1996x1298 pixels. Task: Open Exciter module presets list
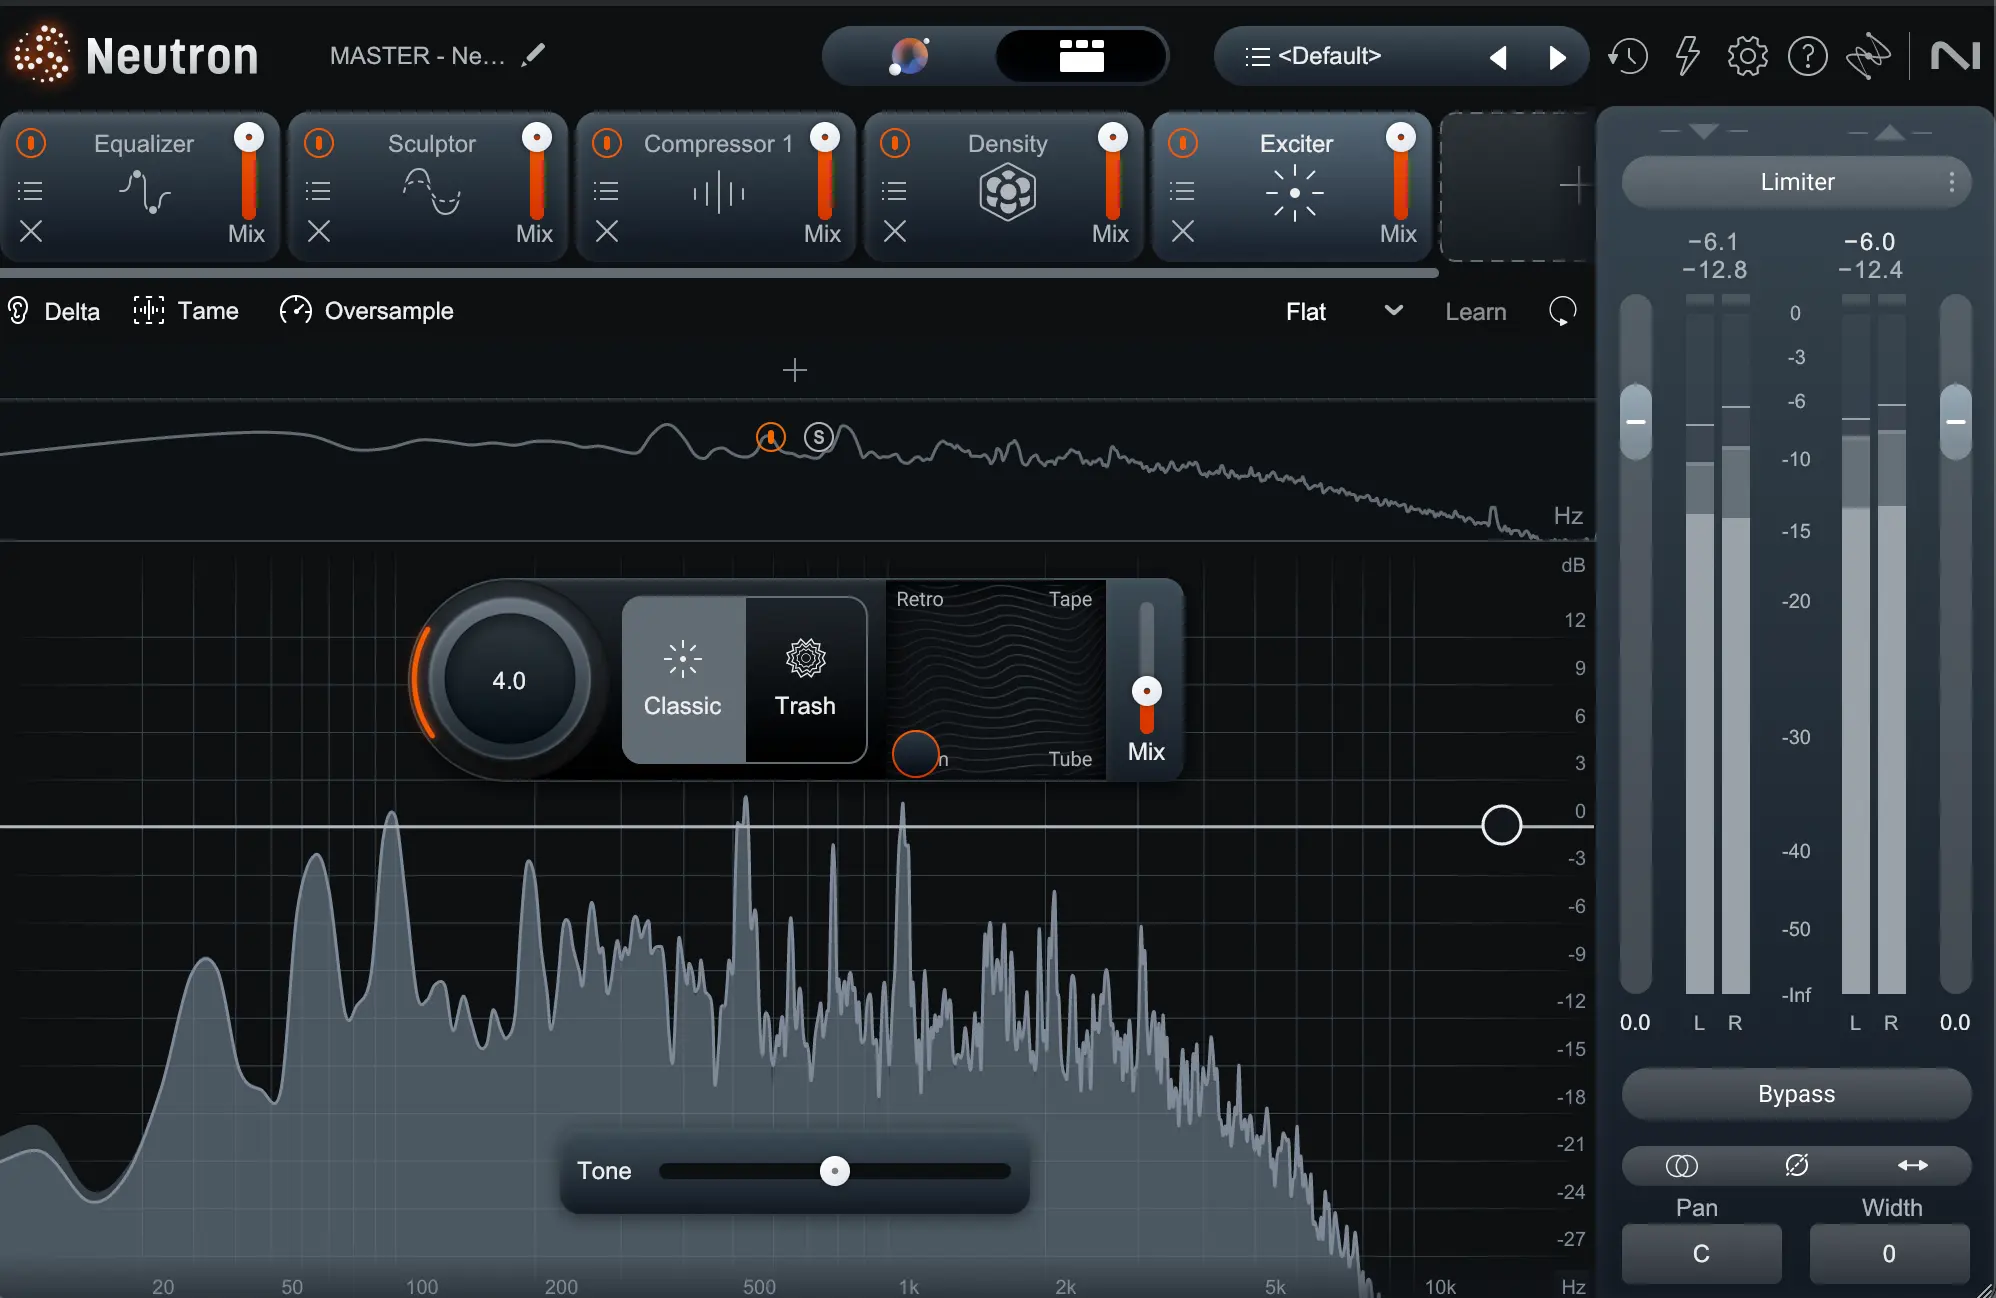coord(1183,190)
